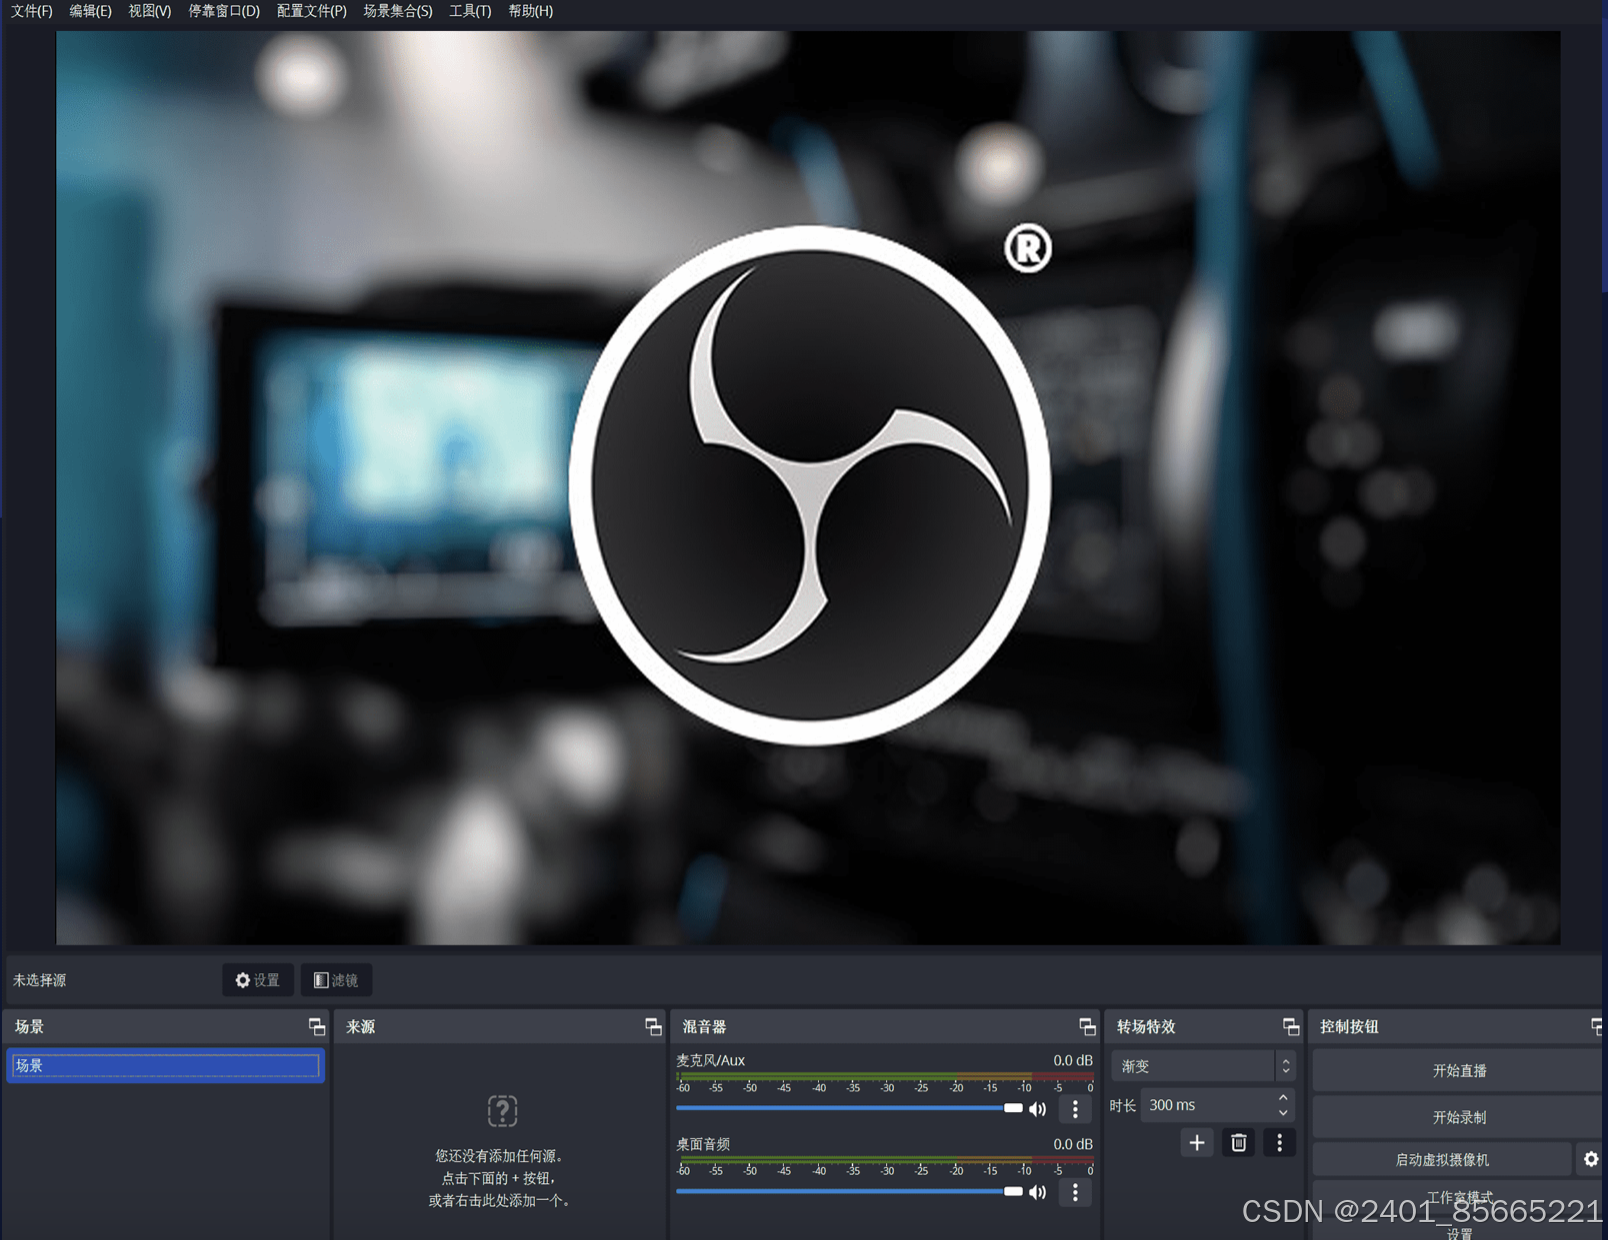Mute the 桌面音频 audio channel
Viewport: 1608px width, 1240px height.
tap(1038, 1192)
